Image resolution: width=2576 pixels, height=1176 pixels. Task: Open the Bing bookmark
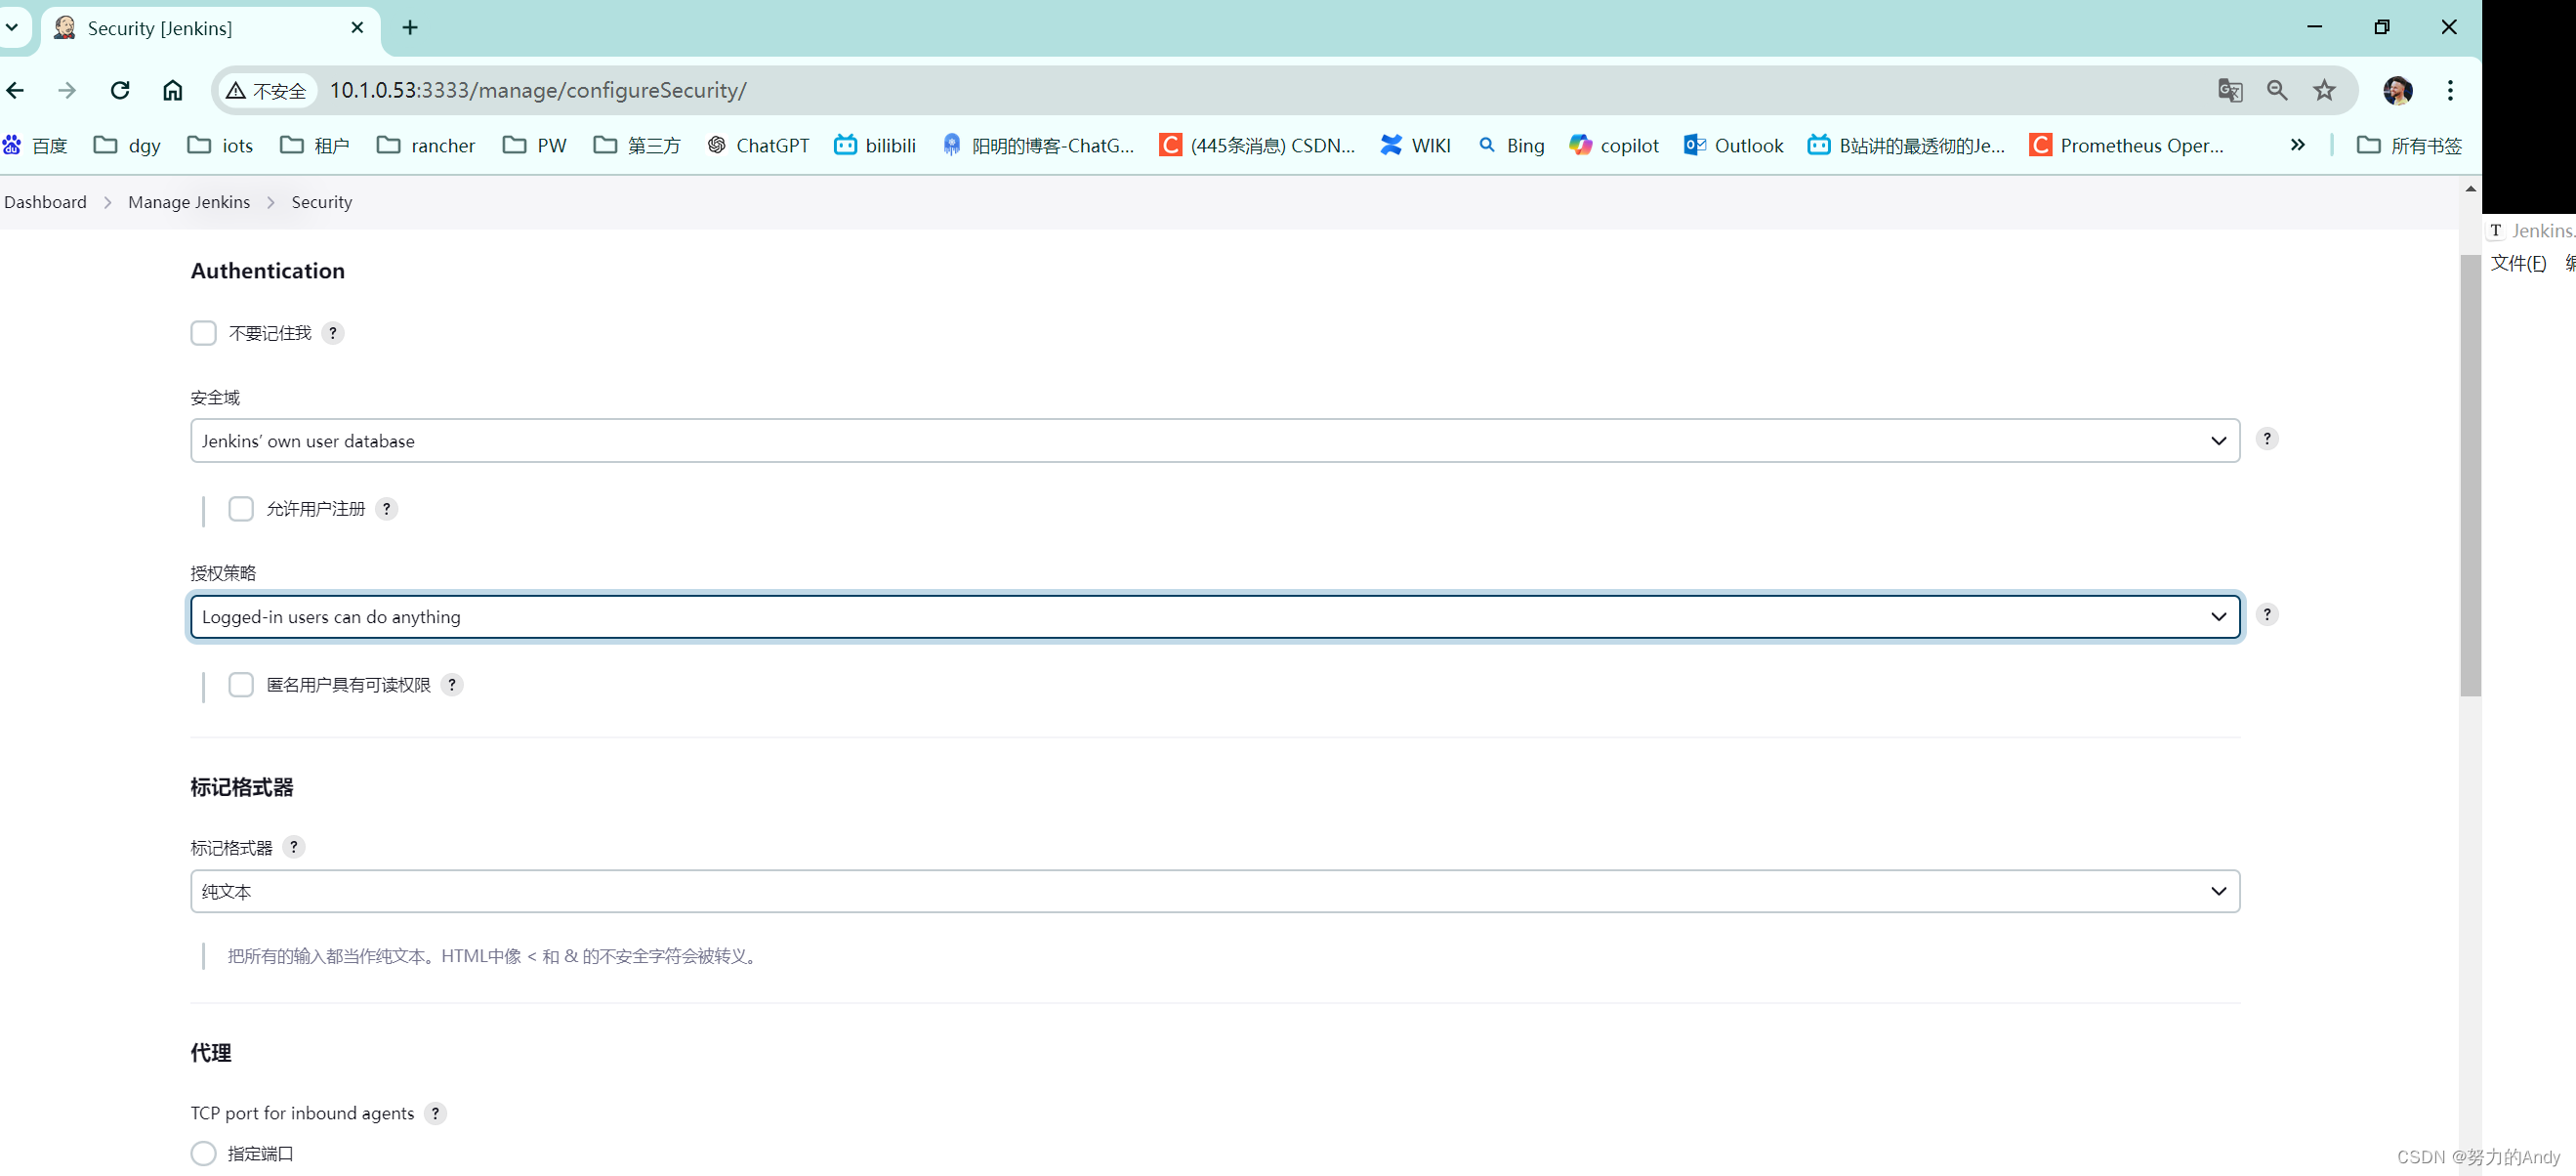point(1511,146)
